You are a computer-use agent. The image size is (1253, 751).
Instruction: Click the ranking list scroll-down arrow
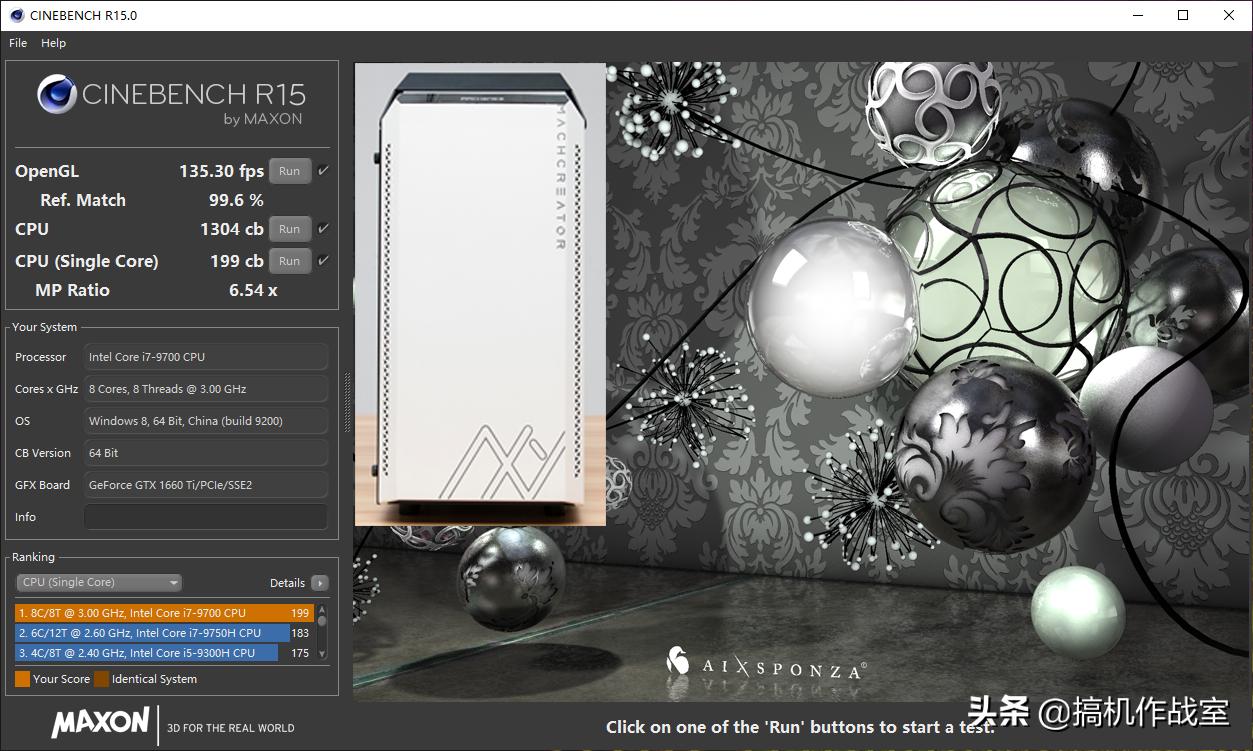(322, 654)
